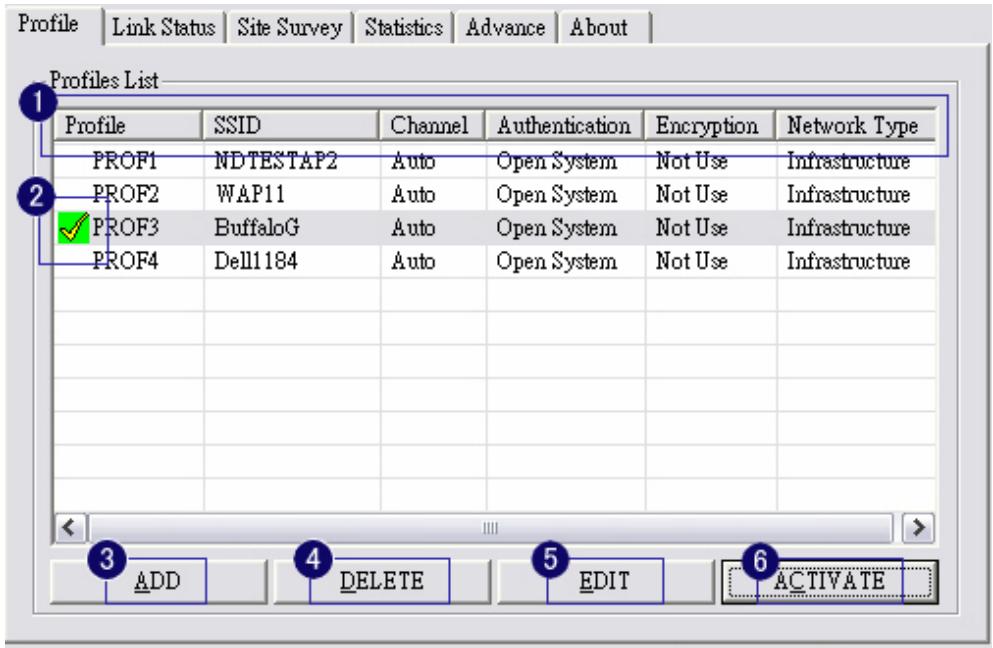Screen dimensions: 993x648
Task: Select the Profile tab
Action: coord(53,25)
